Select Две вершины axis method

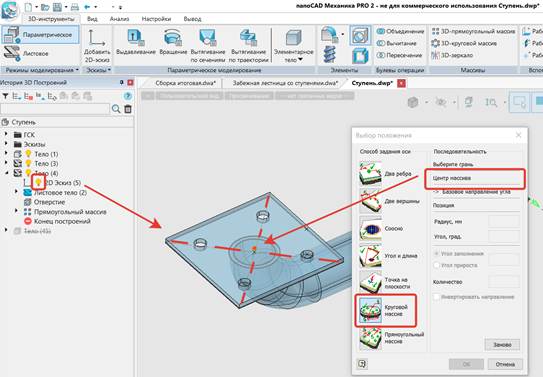tap(390, 201)
